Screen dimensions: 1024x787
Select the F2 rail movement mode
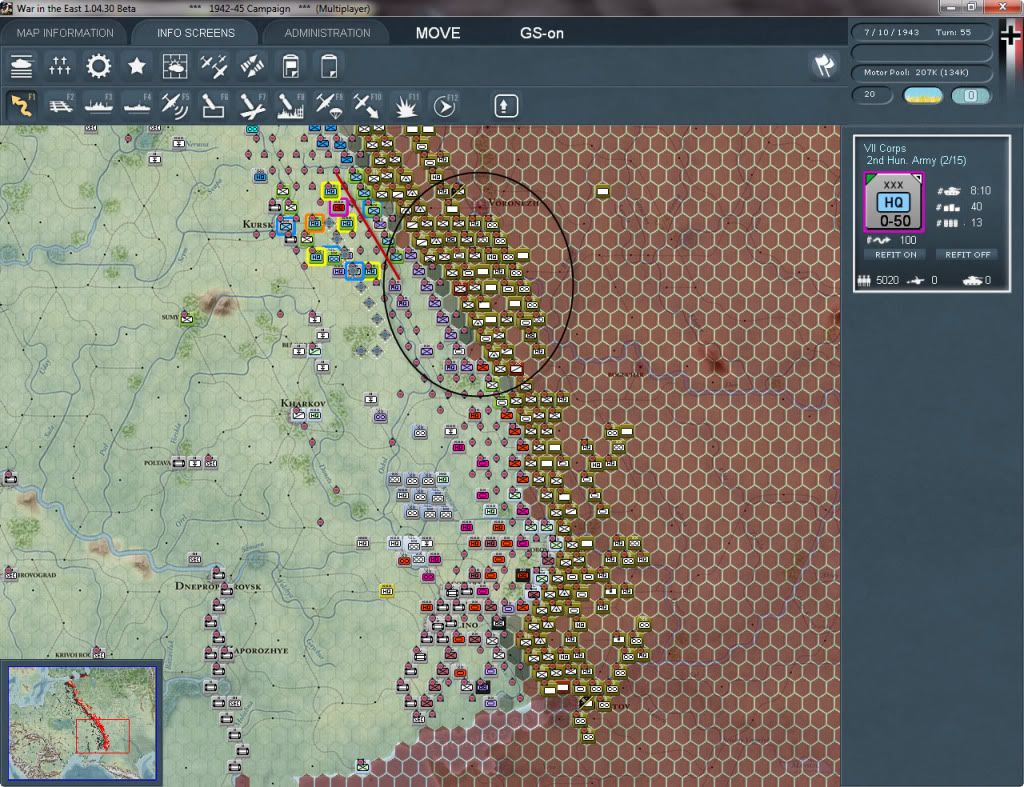tap(61, 105)
